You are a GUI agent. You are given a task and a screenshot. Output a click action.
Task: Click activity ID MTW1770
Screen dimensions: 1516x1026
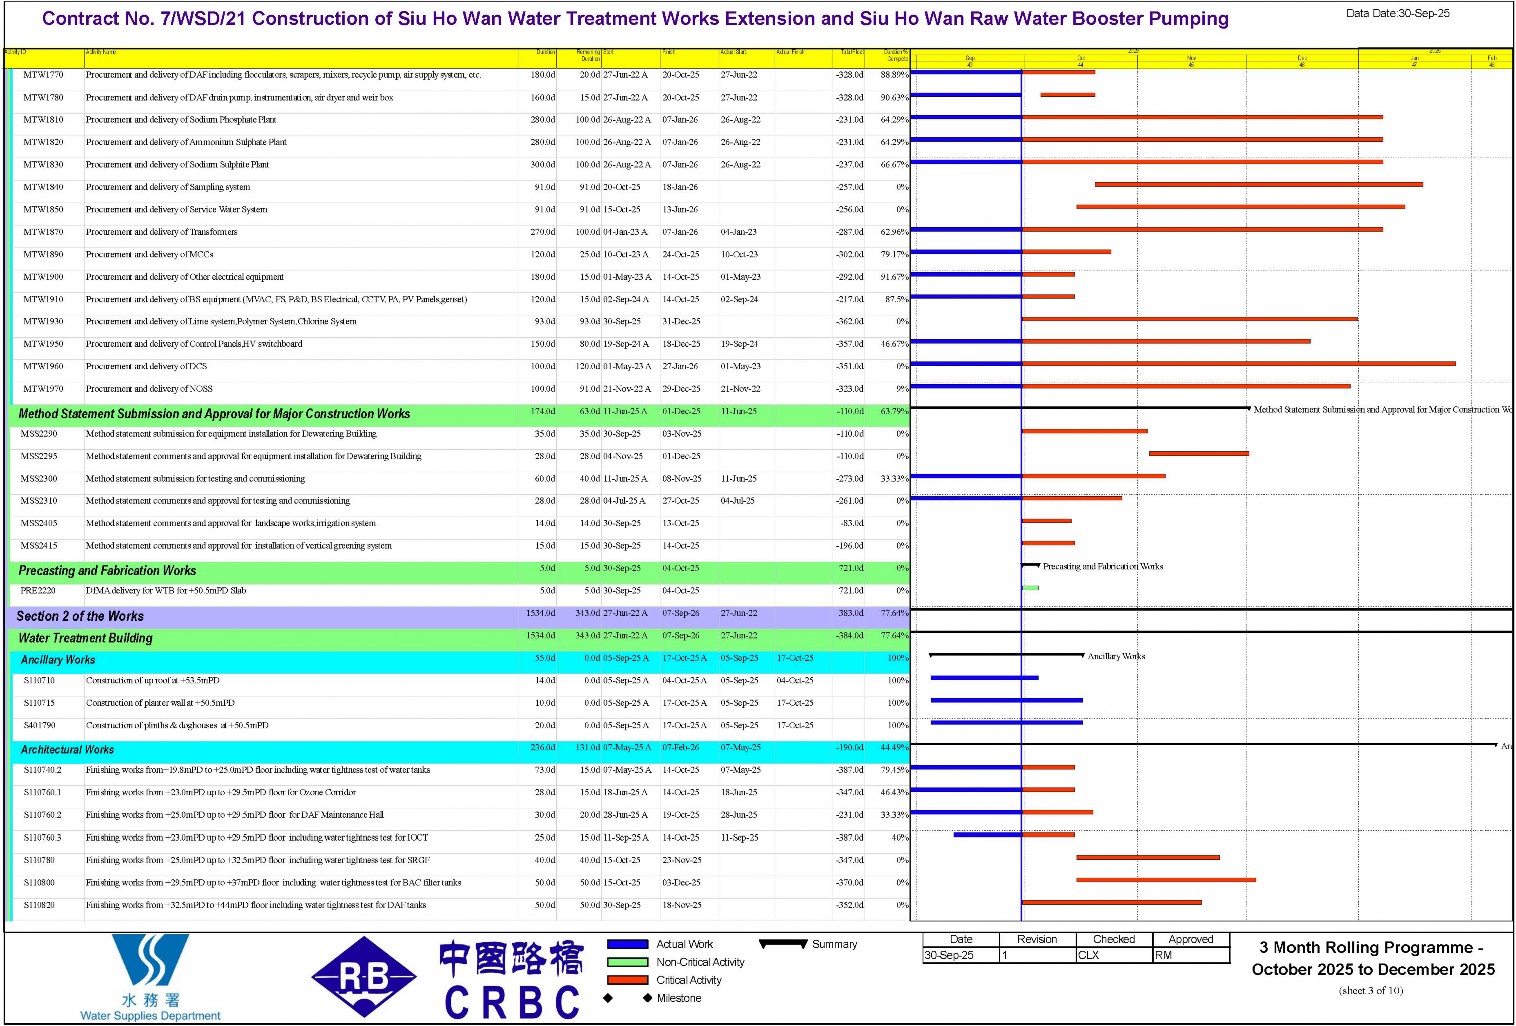43,75
